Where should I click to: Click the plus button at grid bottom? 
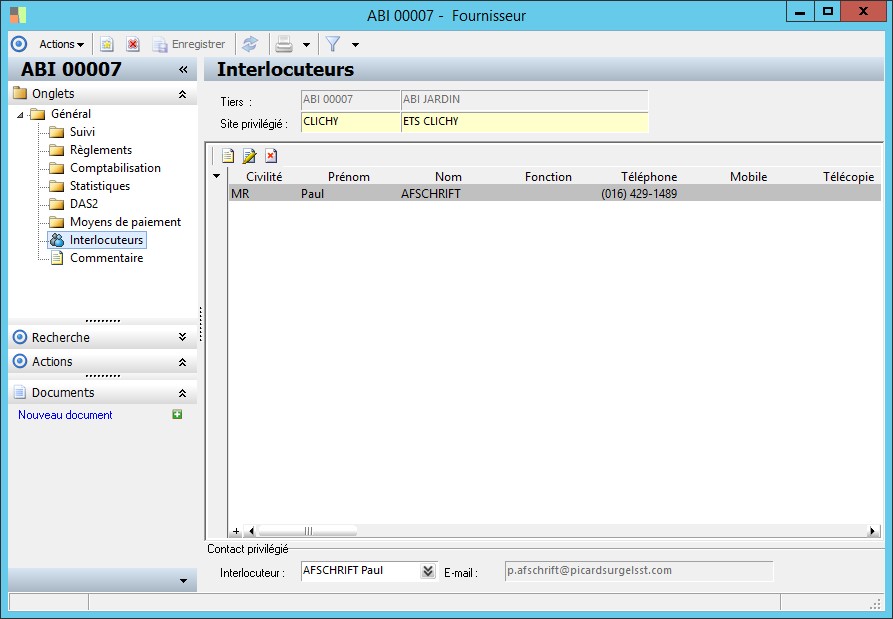236,531
